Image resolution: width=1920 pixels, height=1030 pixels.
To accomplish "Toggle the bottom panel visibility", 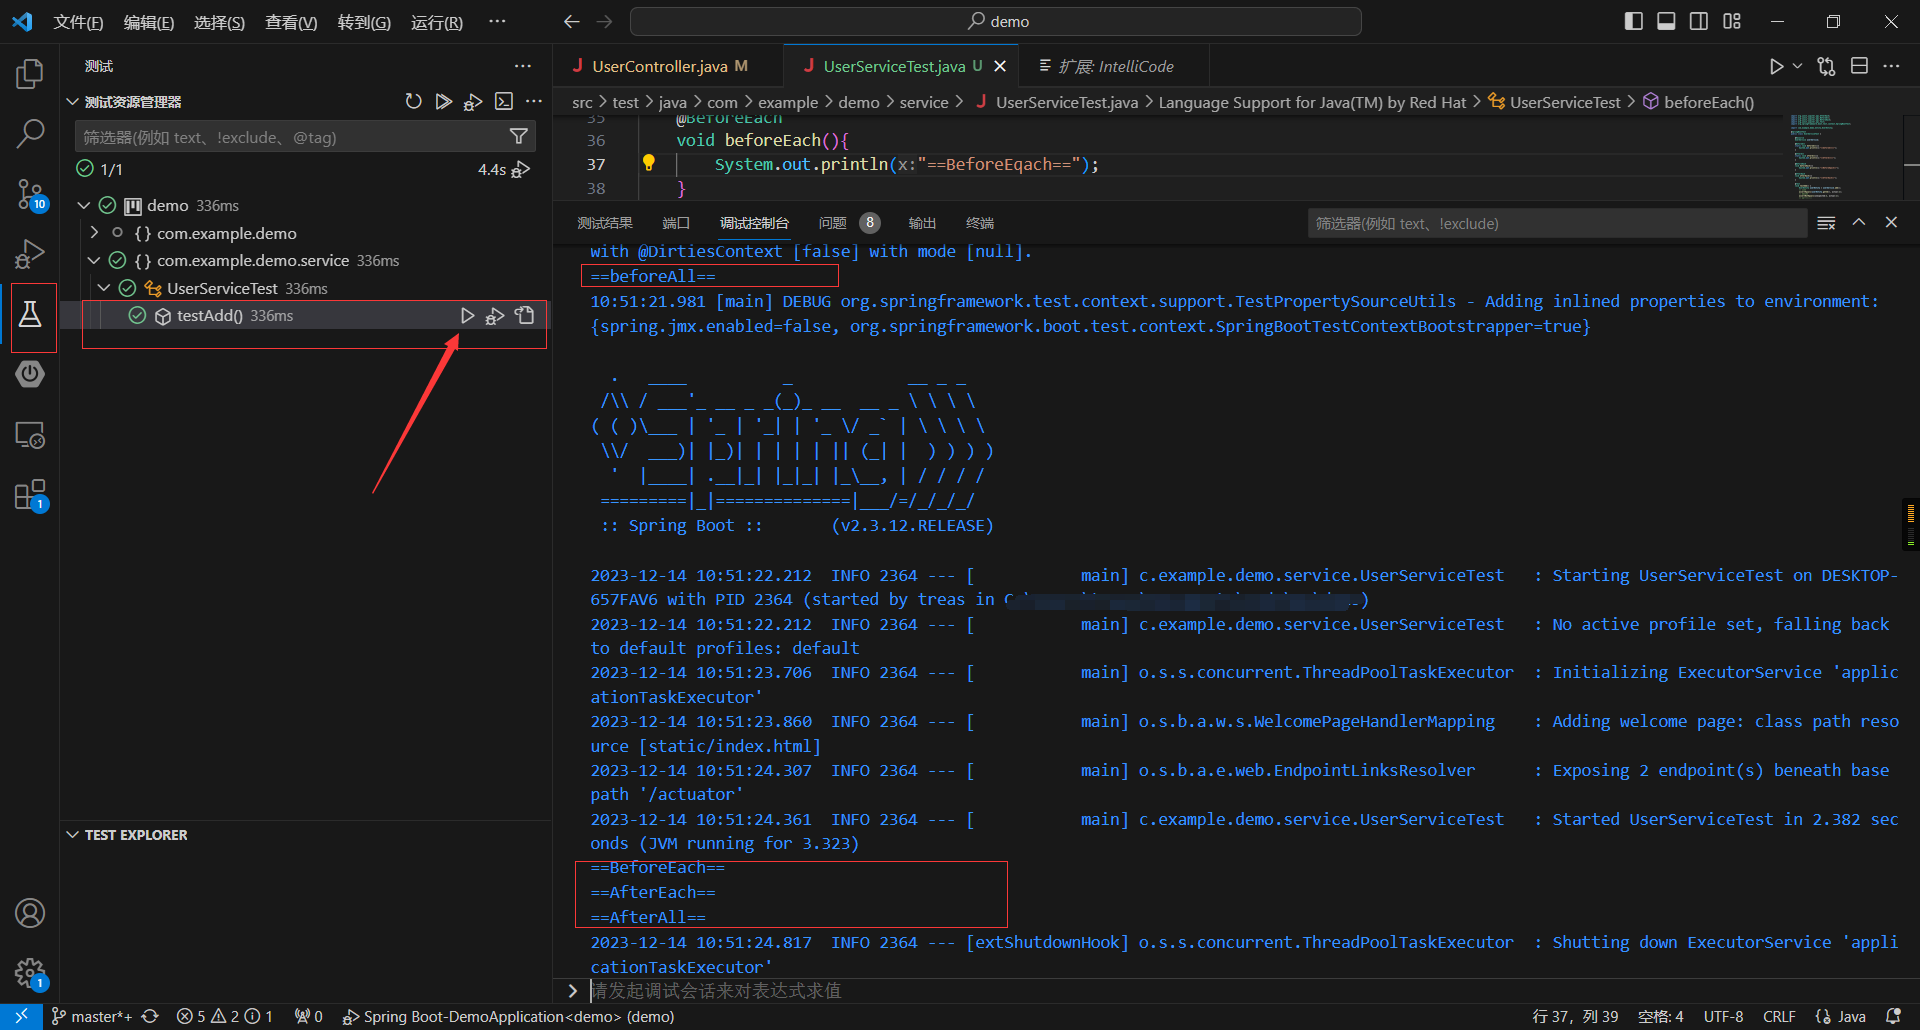I will click(1666, 21).
